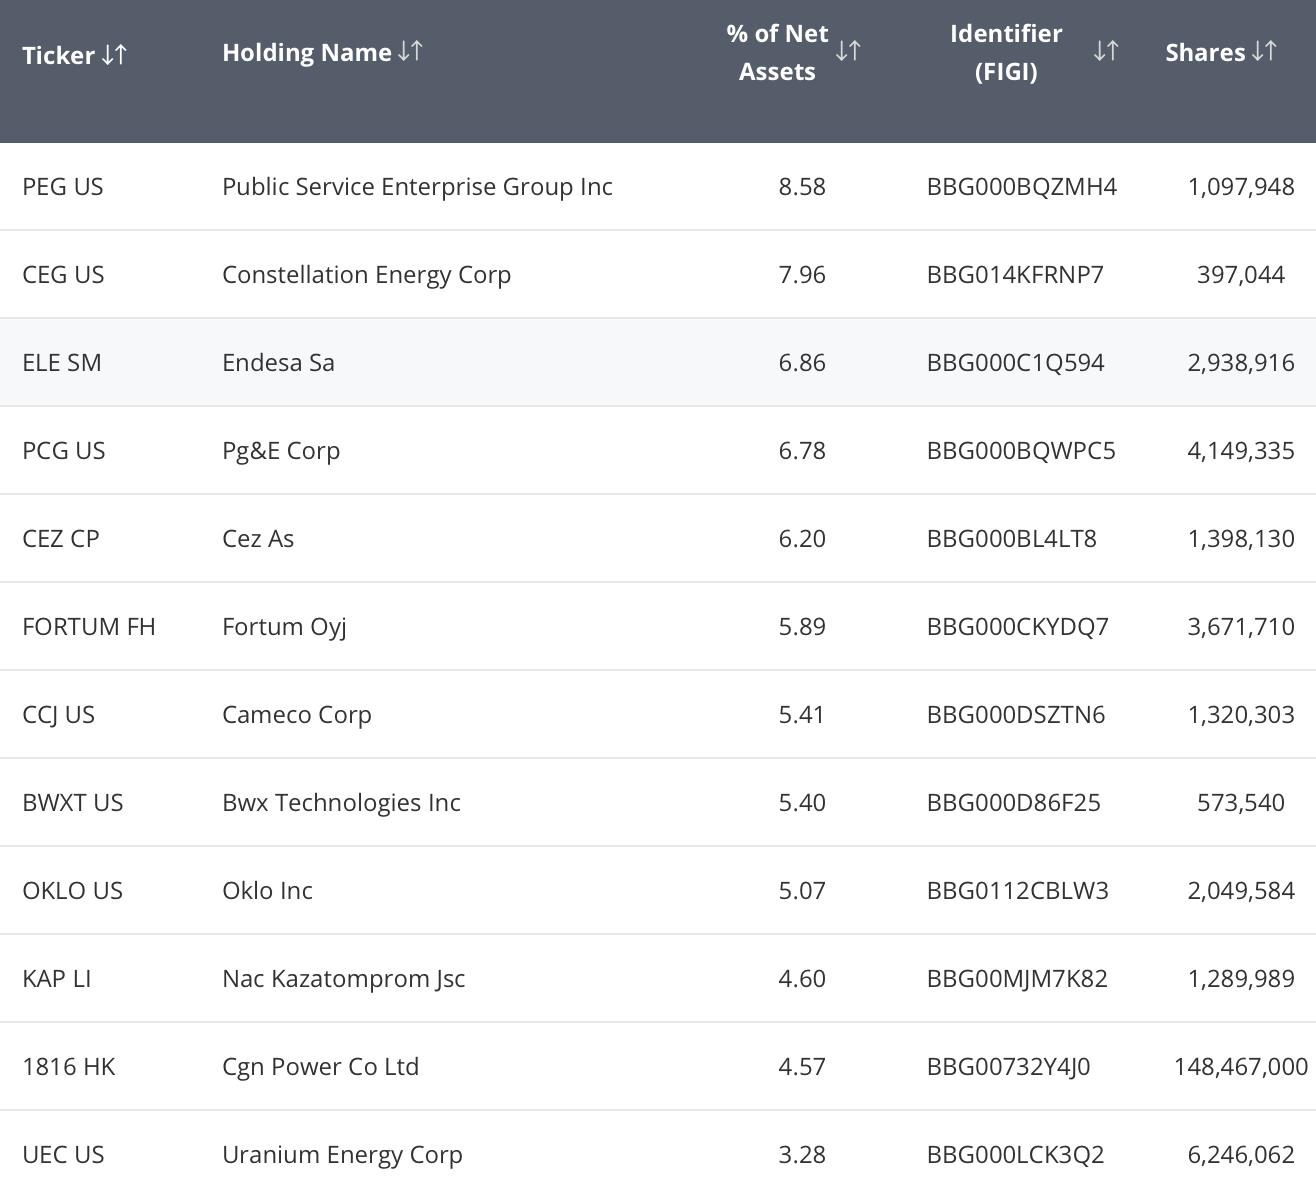The height and width of the screenshot is (1188, 1316).
Task: Select shares value 1,097,948
Action: click(1241, 187)
